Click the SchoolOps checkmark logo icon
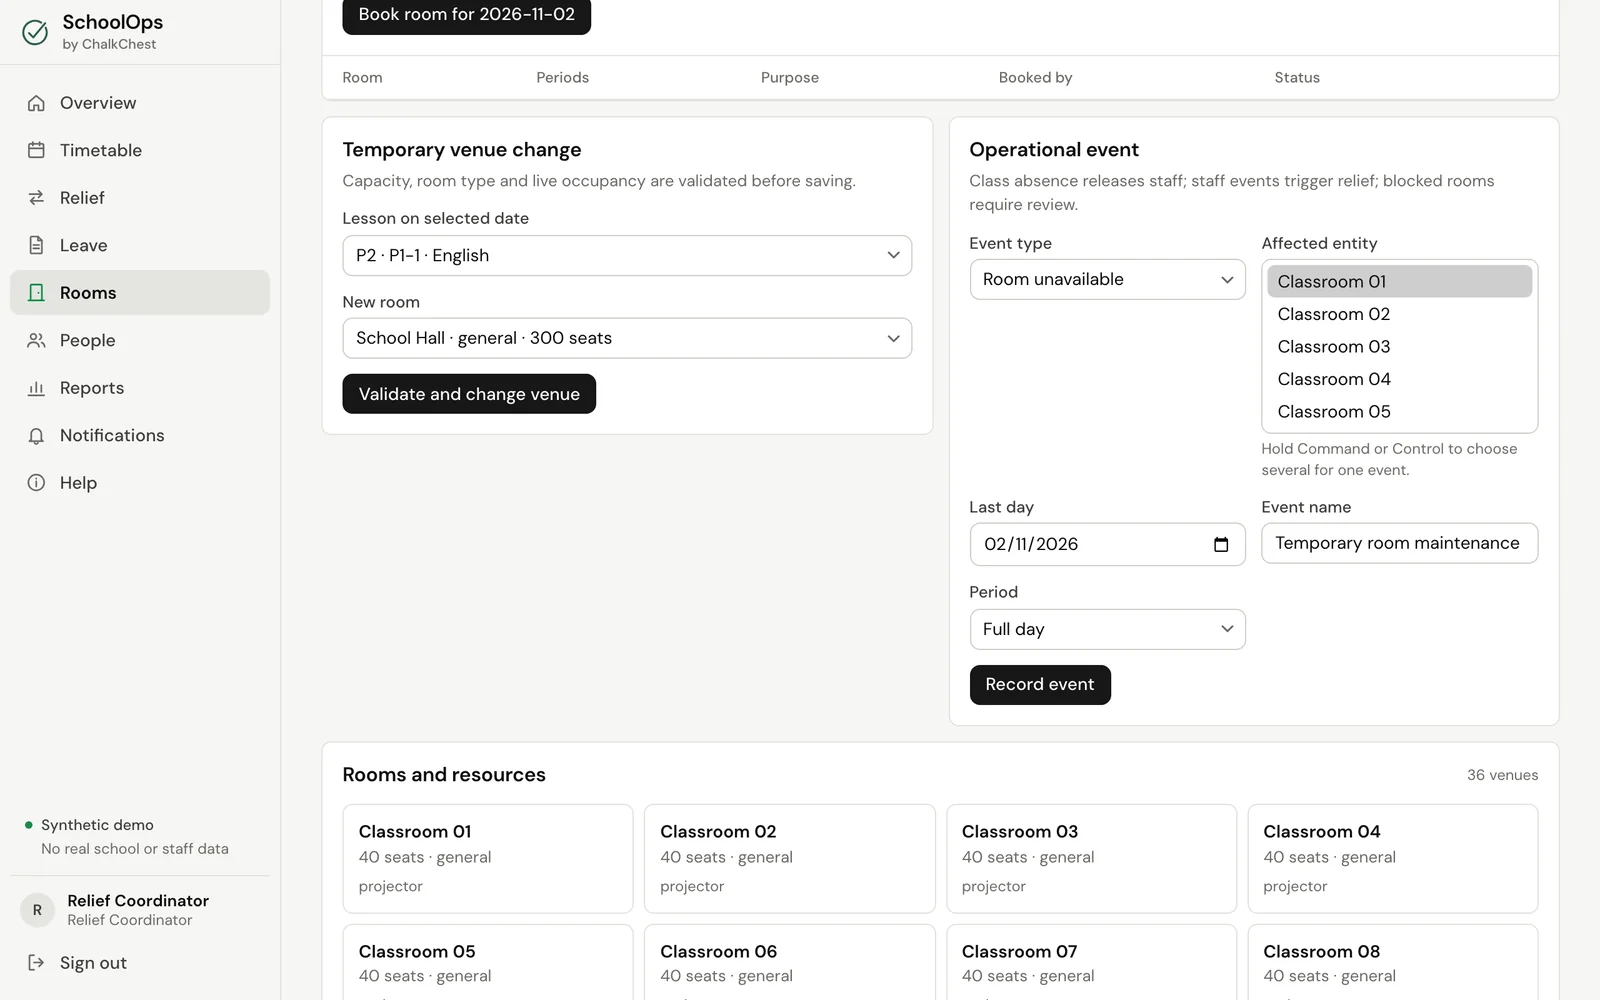The width and height of the screenshot is (1600, 1000). coord(35,32)
